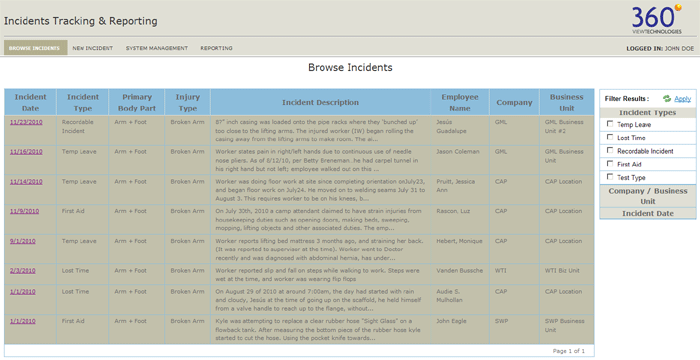Open the 2/3/2010 incident link

[x=23, y=271]
